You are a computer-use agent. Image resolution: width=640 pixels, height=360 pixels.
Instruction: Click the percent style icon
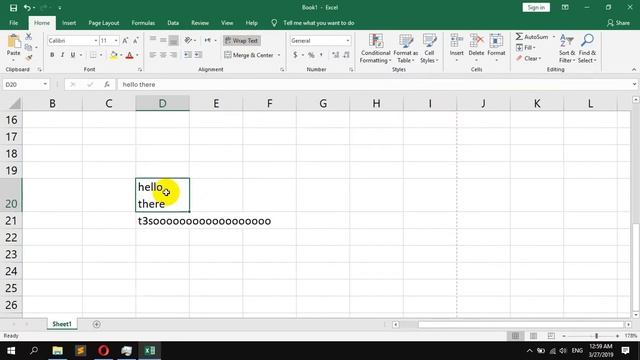(x=311, y=55)
